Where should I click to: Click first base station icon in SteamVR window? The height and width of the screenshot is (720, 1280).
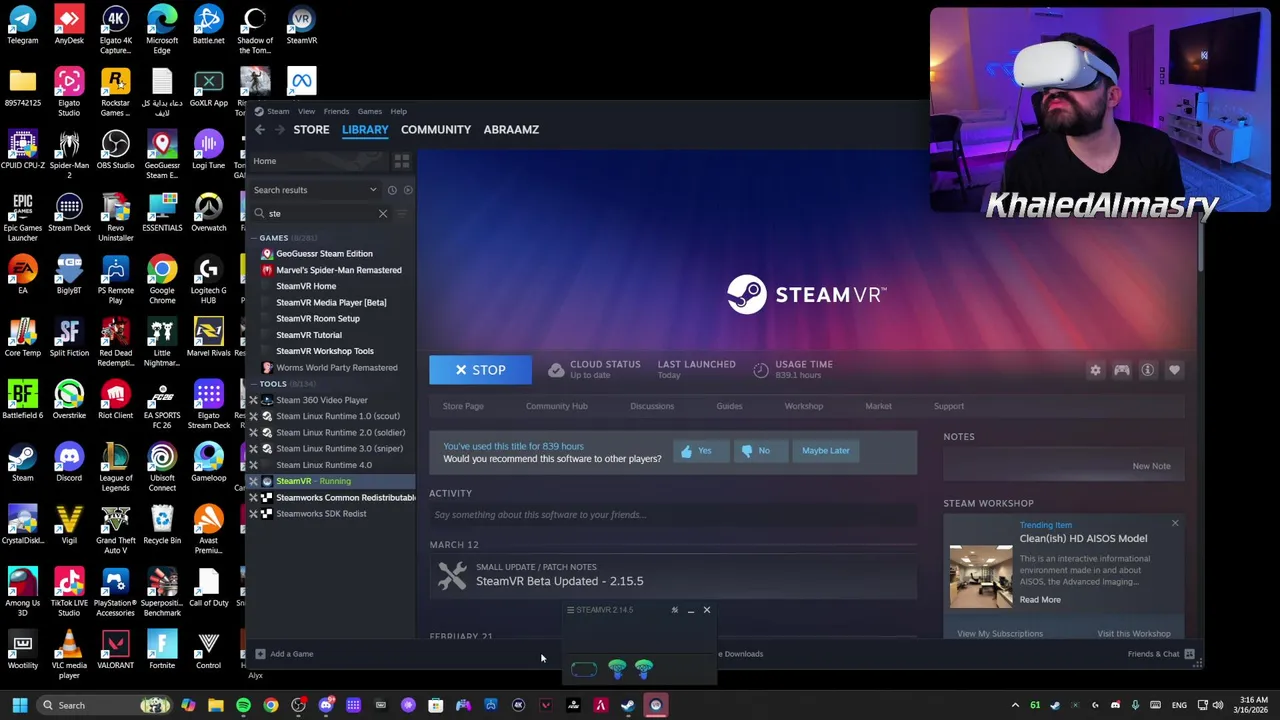[x=617, y=668]
